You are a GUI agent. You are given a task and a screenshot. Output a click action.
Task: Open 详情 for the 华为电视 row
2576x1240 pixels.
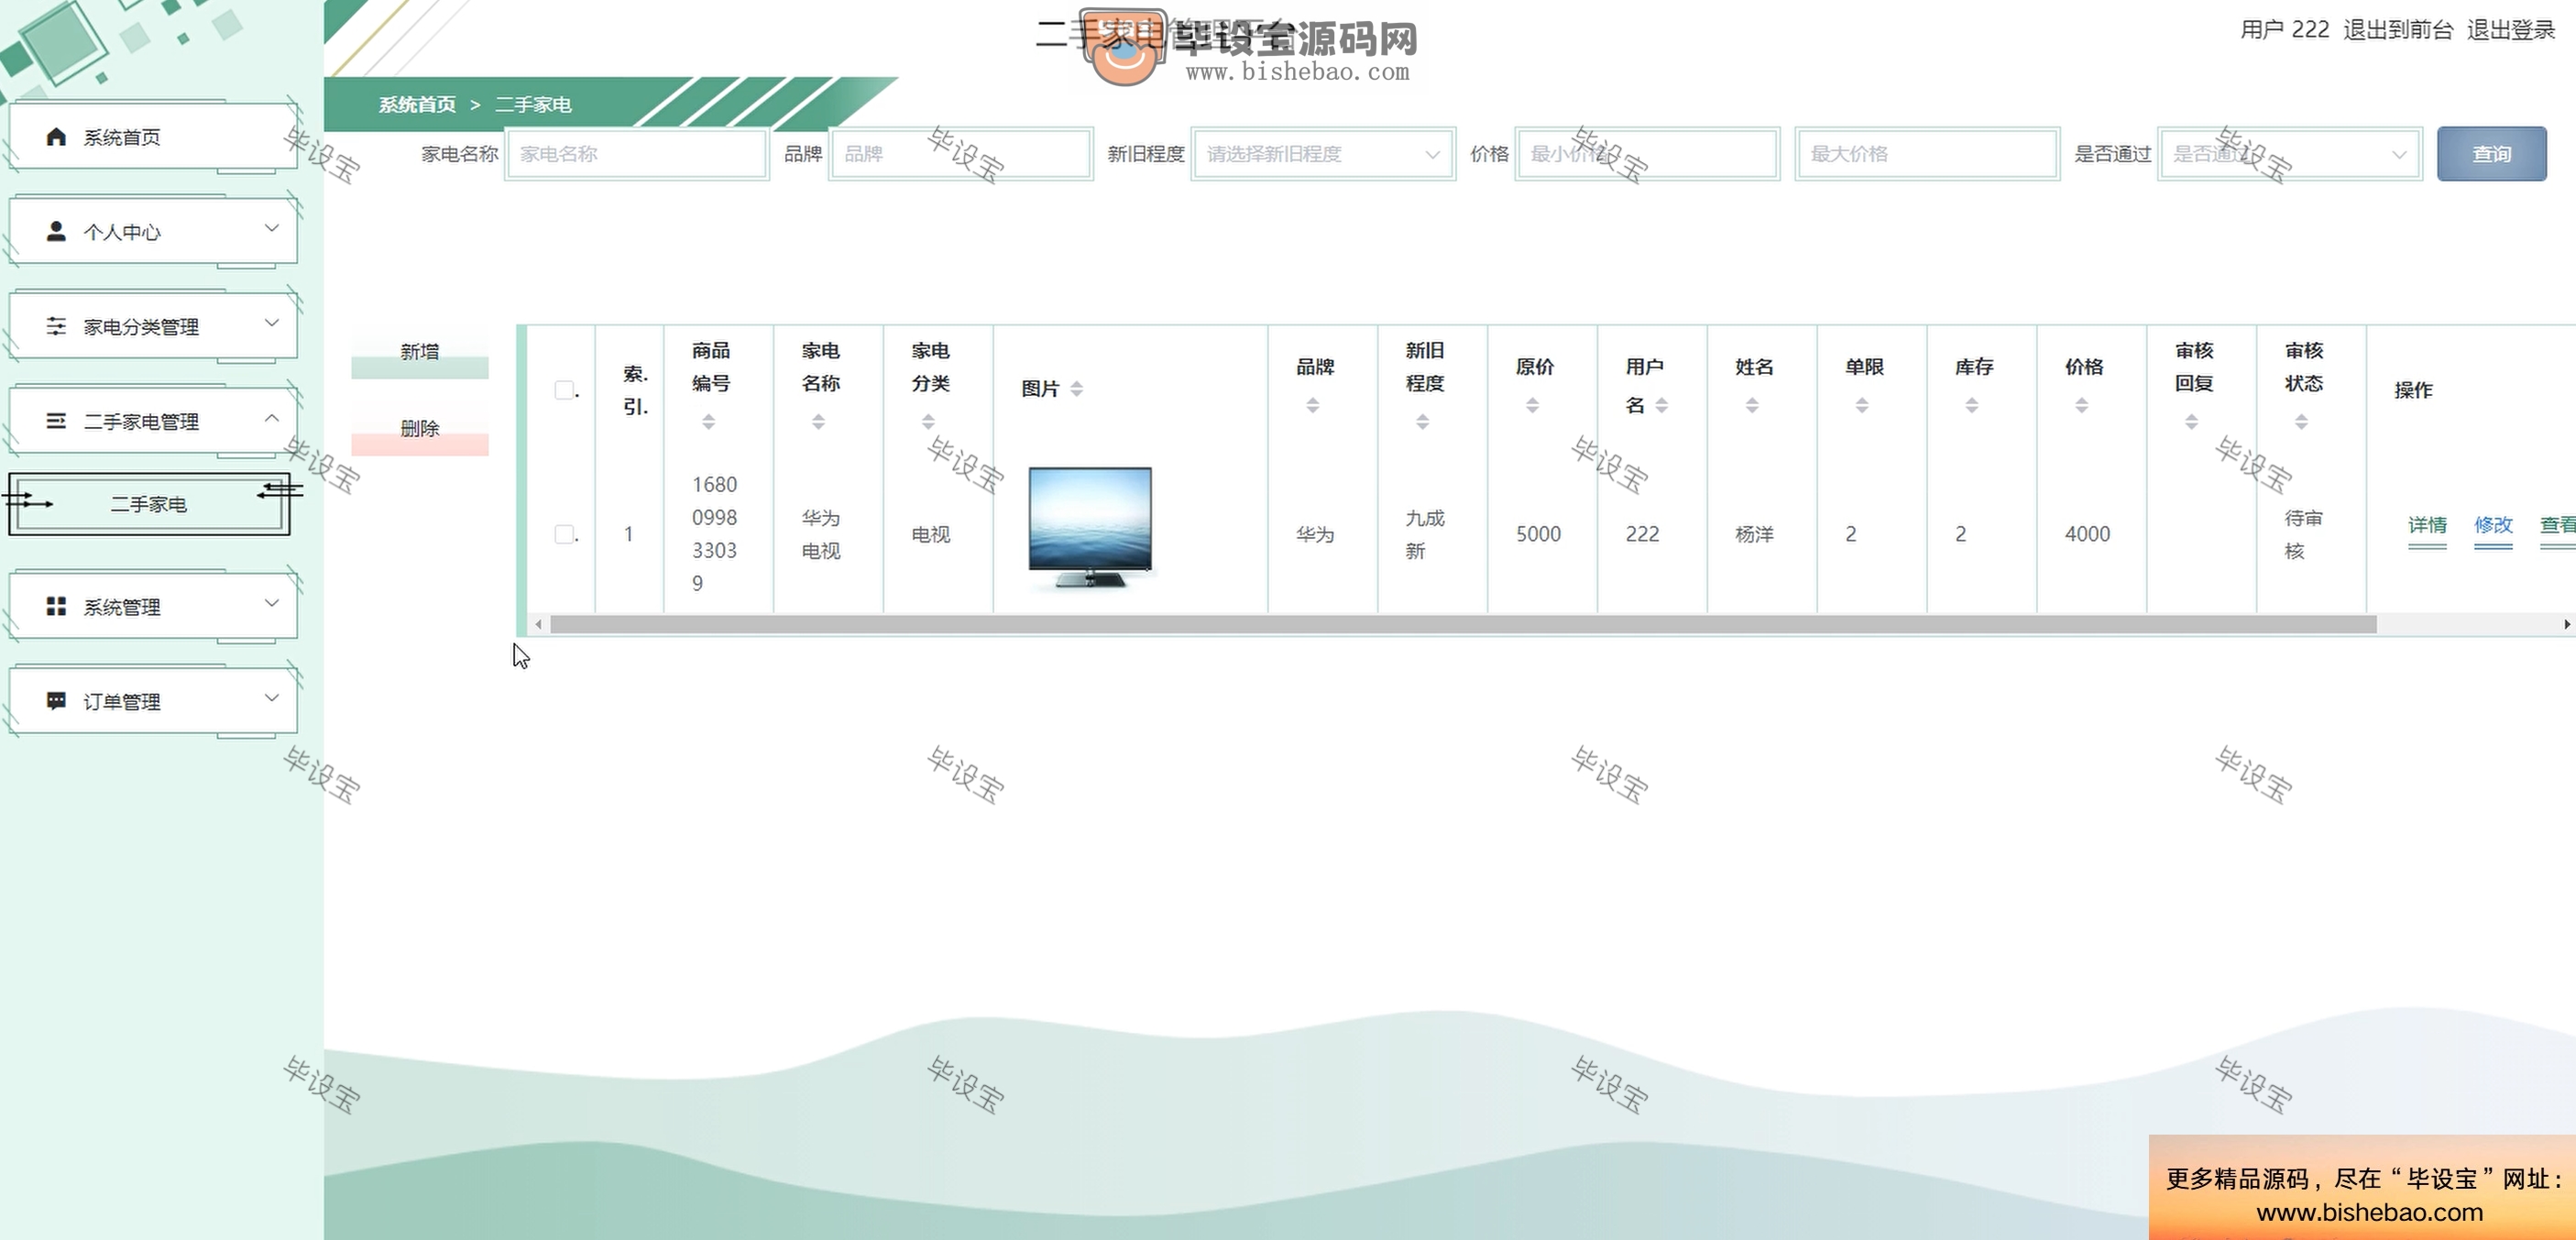pyautogui.click(x=2427, y=526)
